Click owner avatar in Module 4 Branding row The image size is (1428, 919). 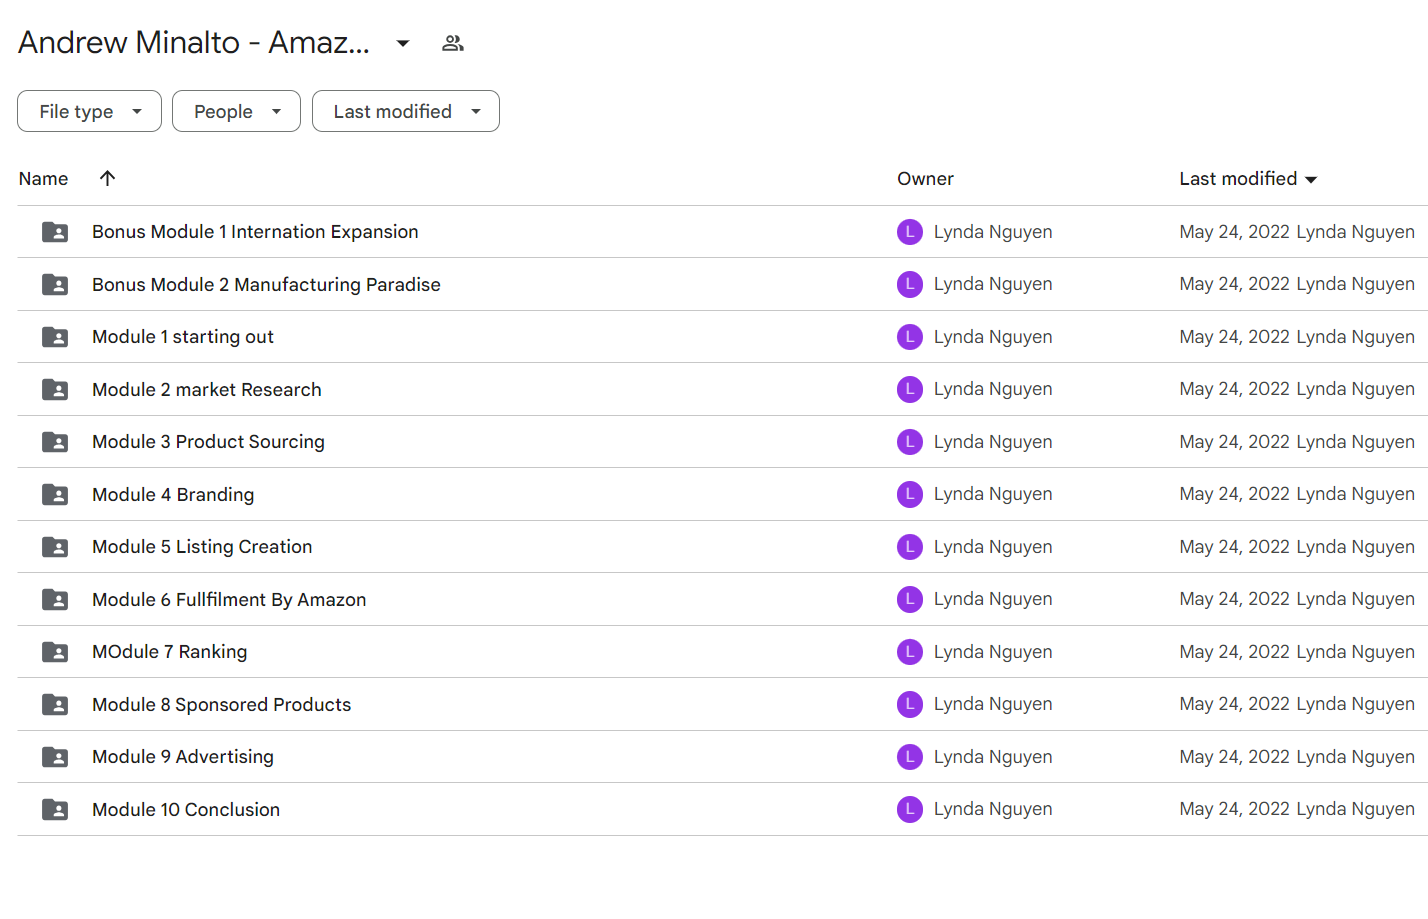(910, 494)
